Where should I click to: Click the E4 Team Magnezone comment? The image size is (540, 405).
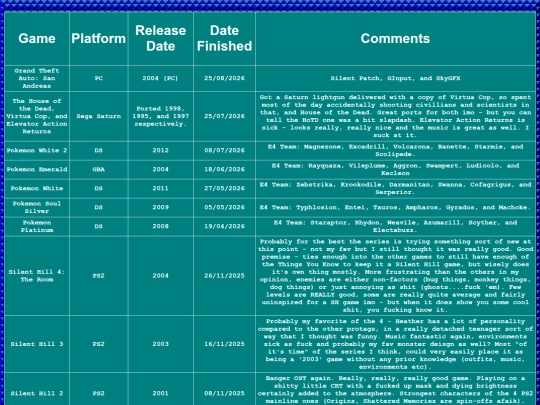pos(395,150)
